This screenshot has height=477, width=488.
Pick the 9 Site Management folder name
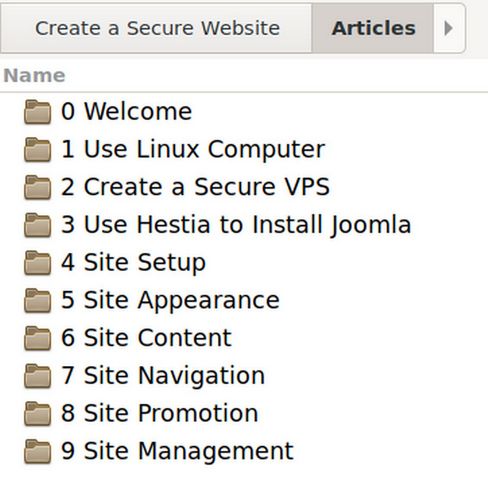pos(177,451)
